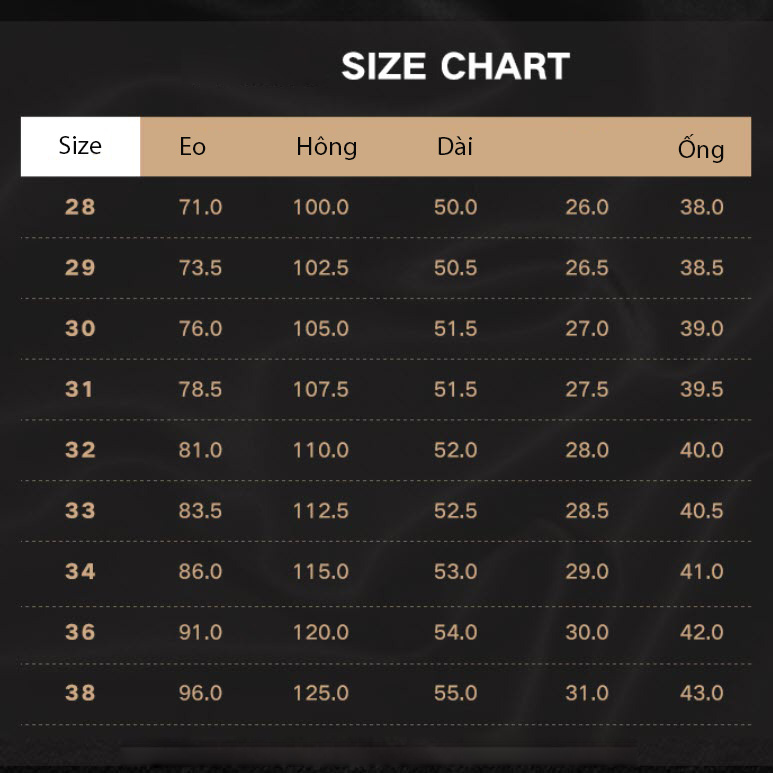Click the SIZE CHART title

tap(456, 66)
